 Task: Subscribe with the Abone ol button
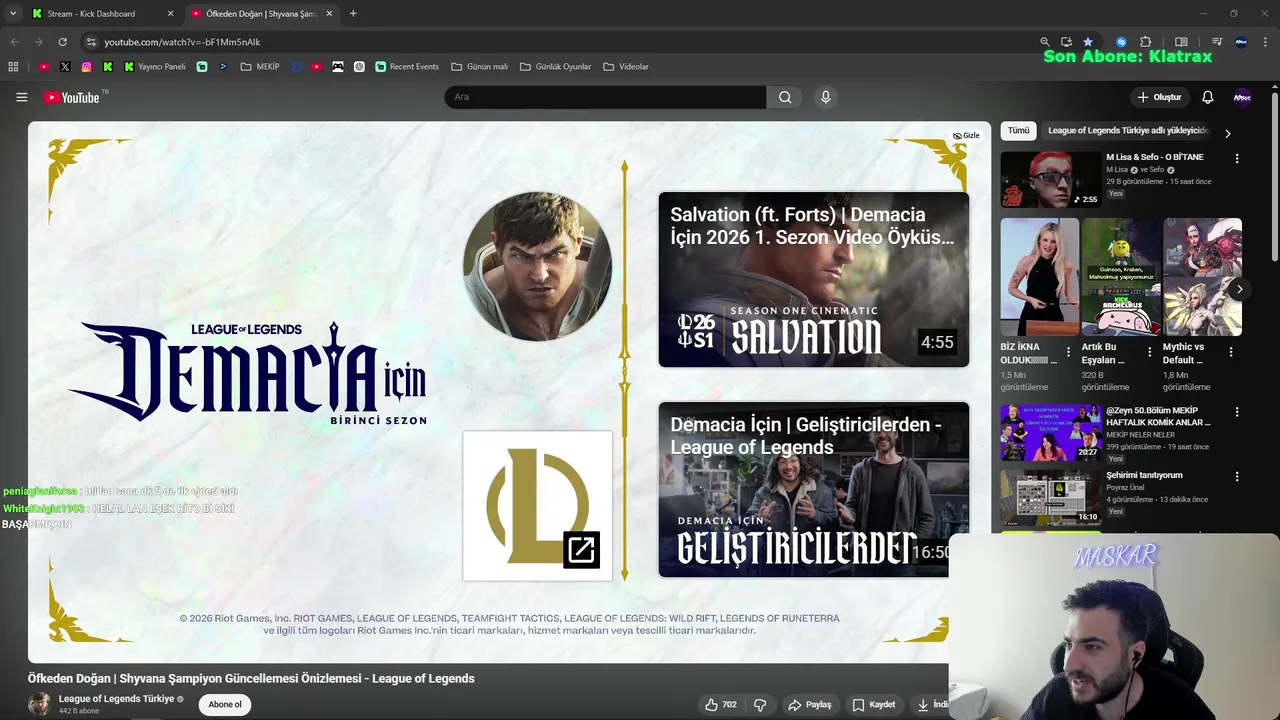225,704
